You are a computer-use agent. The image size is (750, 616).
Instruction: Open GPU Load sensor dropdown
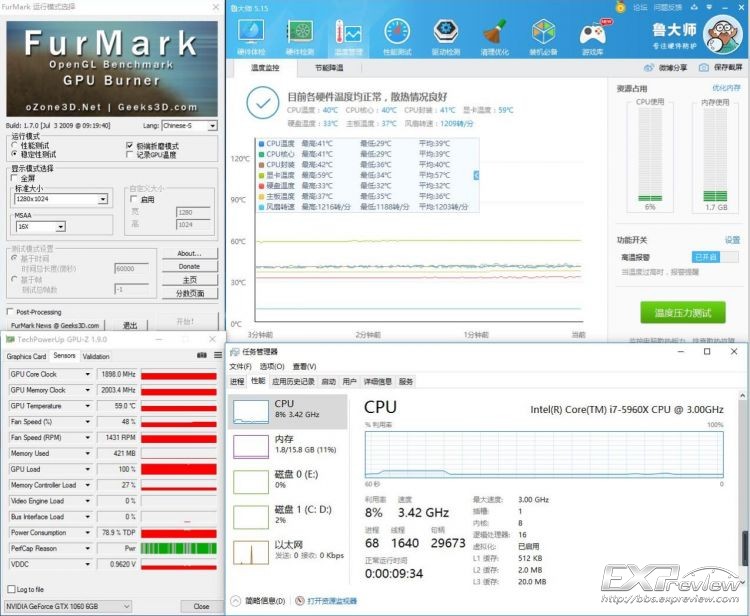pos(88,469)
